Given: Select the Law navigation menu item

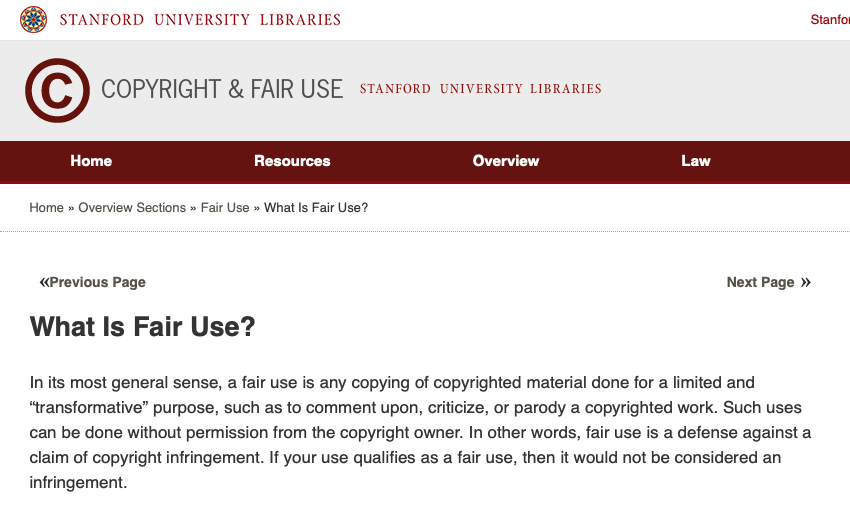Looking at the screenshot, I should click(696, 161).
